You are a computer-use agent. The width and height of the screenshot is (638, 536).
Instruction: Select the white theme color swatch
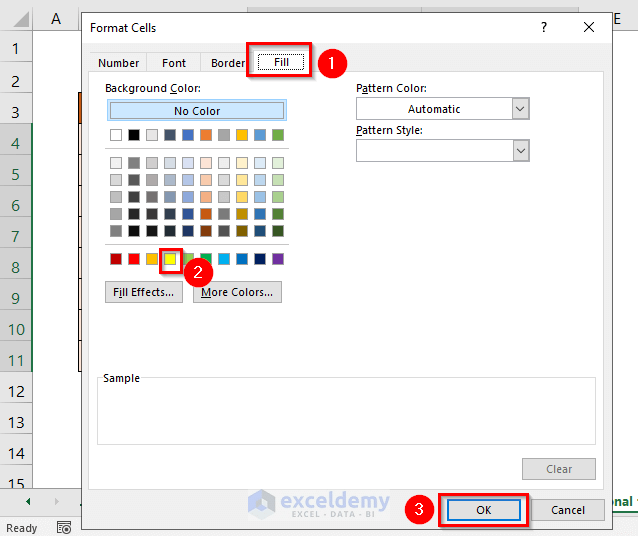click(x=116, y=135)
